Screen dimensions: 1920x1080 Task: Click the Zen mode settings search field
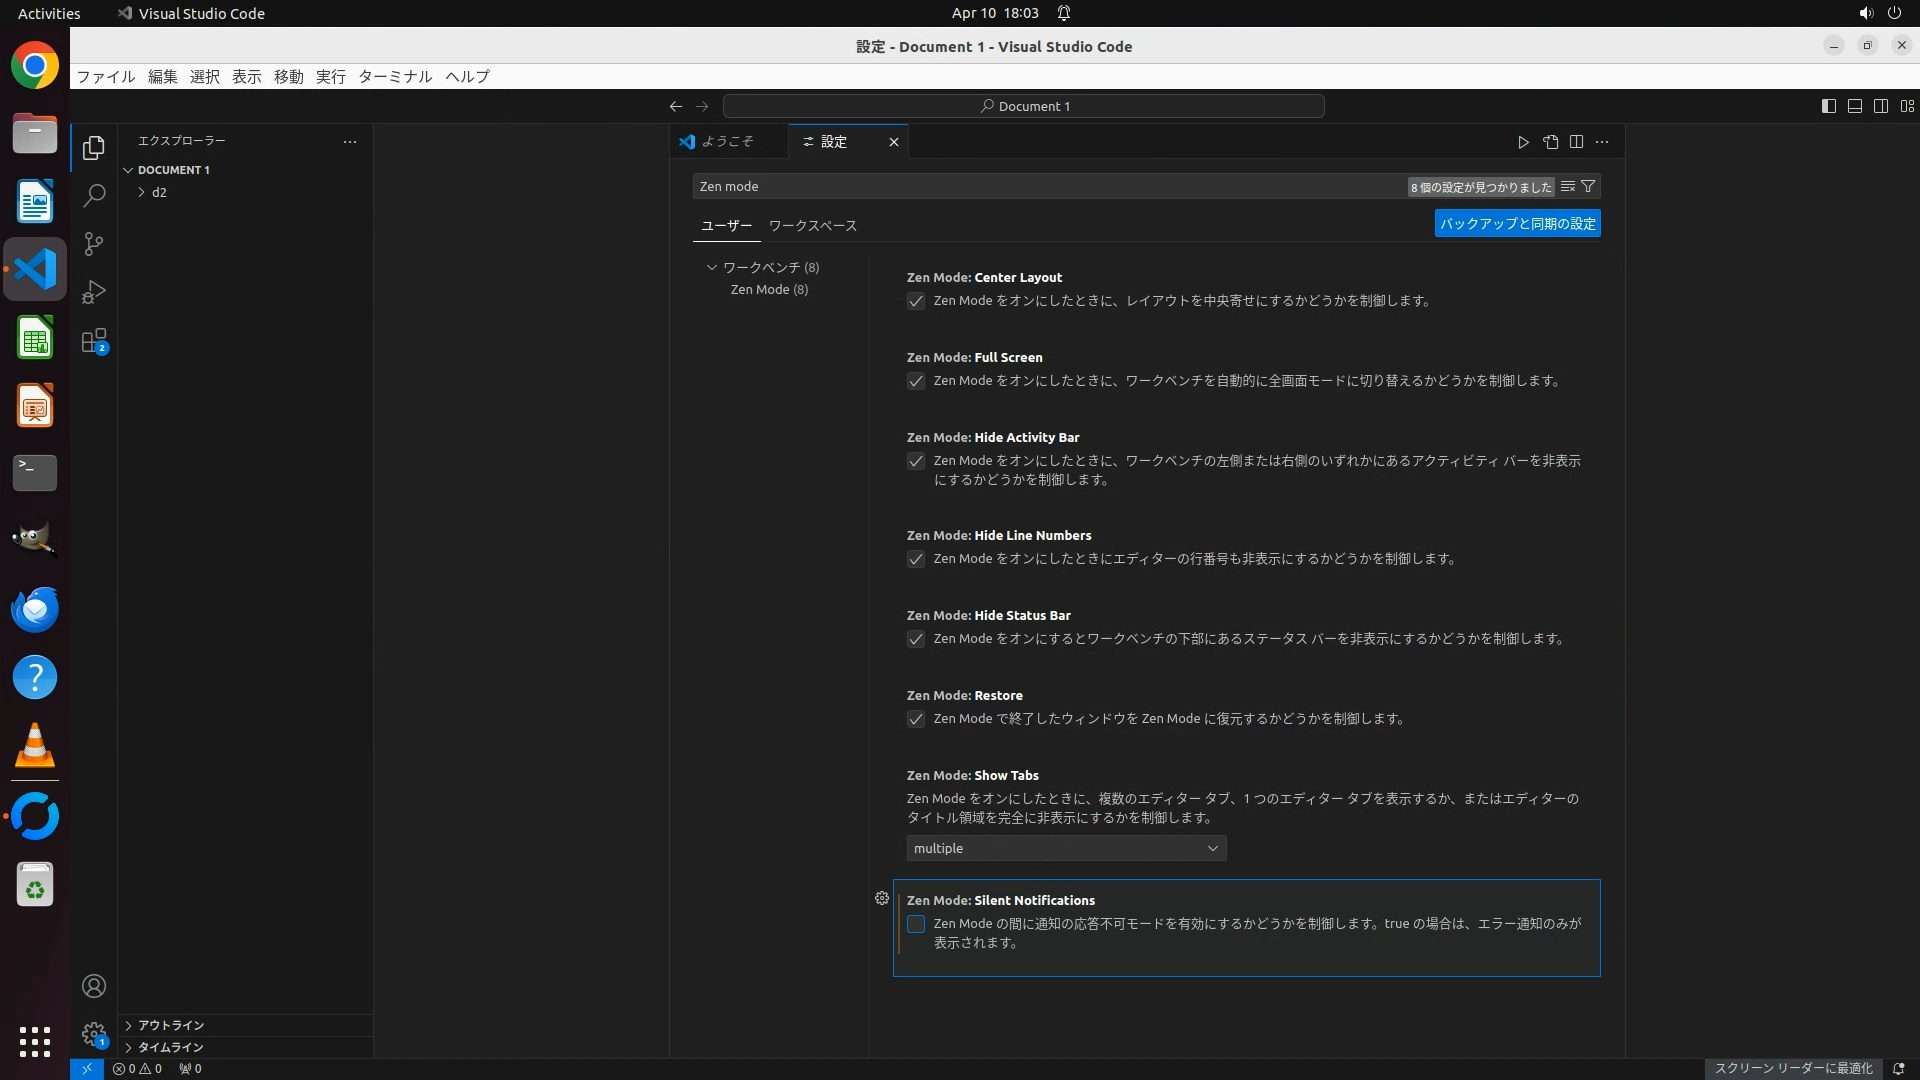tap(1050, 186)
